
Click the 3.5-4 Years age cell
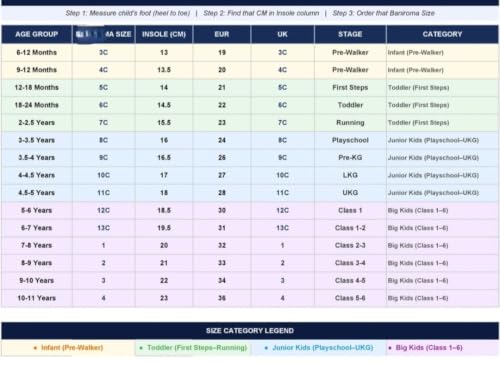(x=37, y=158)
